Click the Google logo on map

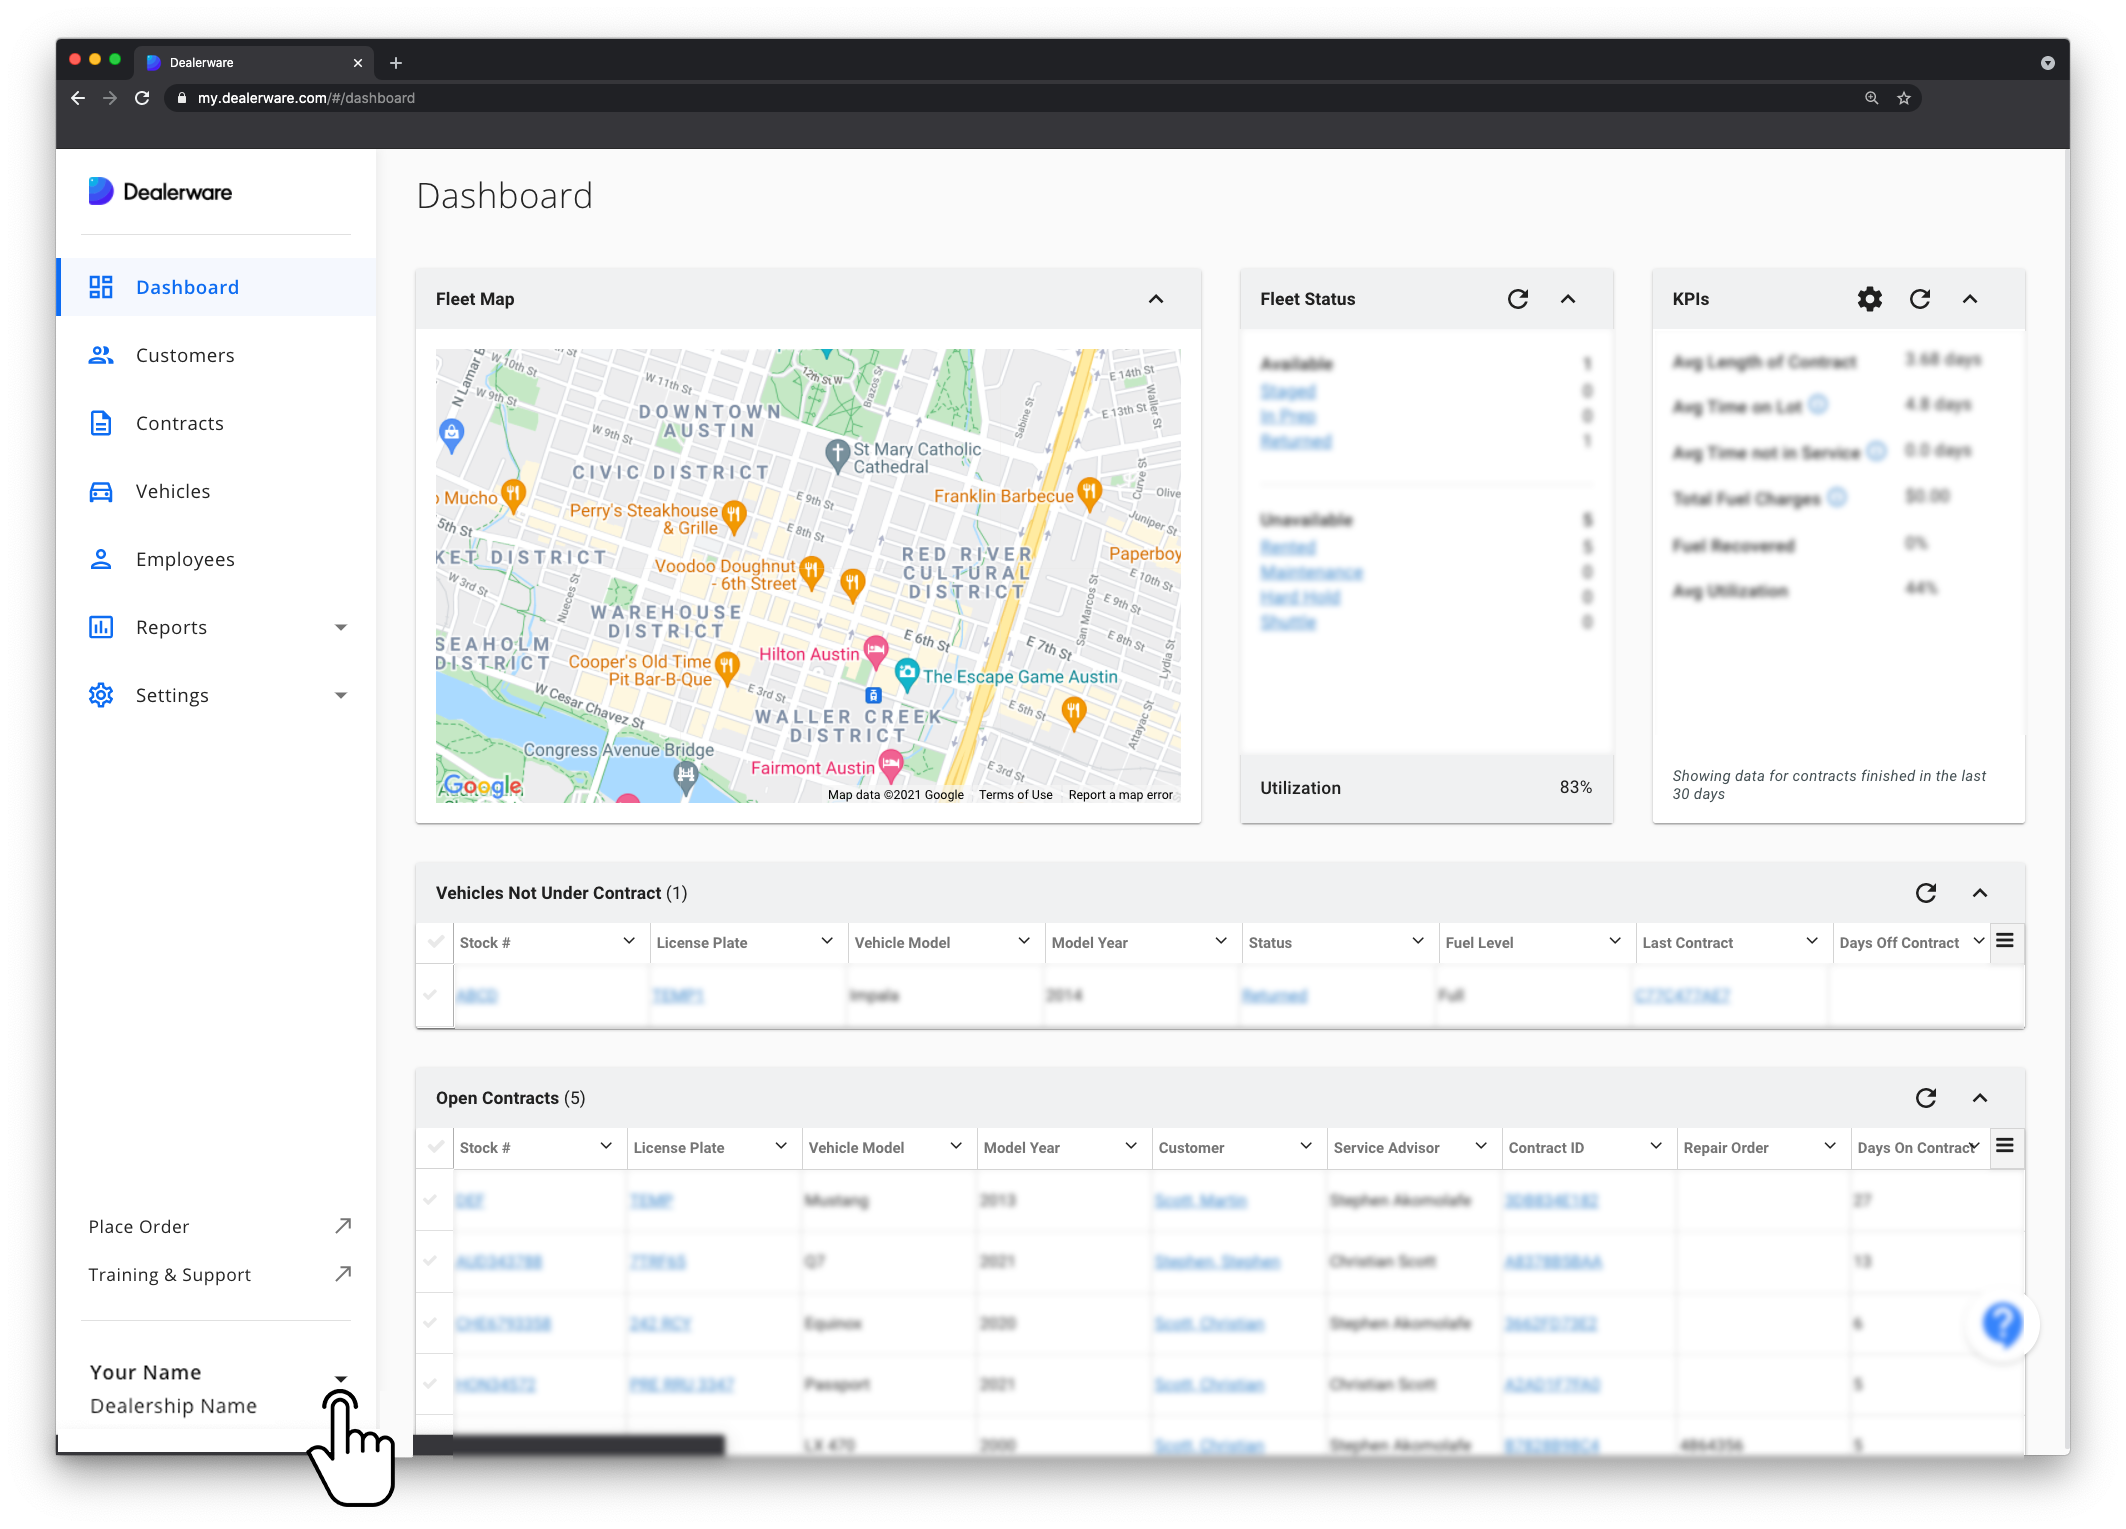482,786
